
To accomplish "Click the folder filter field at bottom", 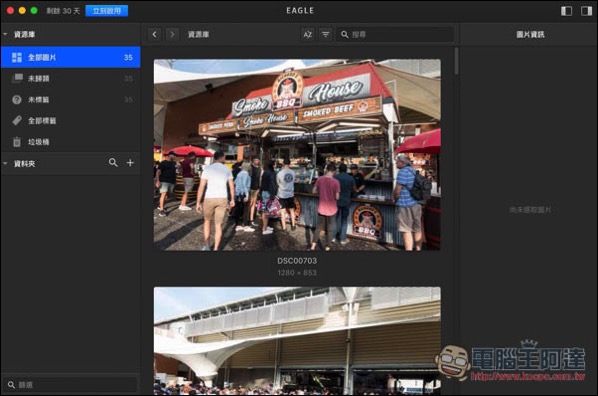I will pos(71,385).
